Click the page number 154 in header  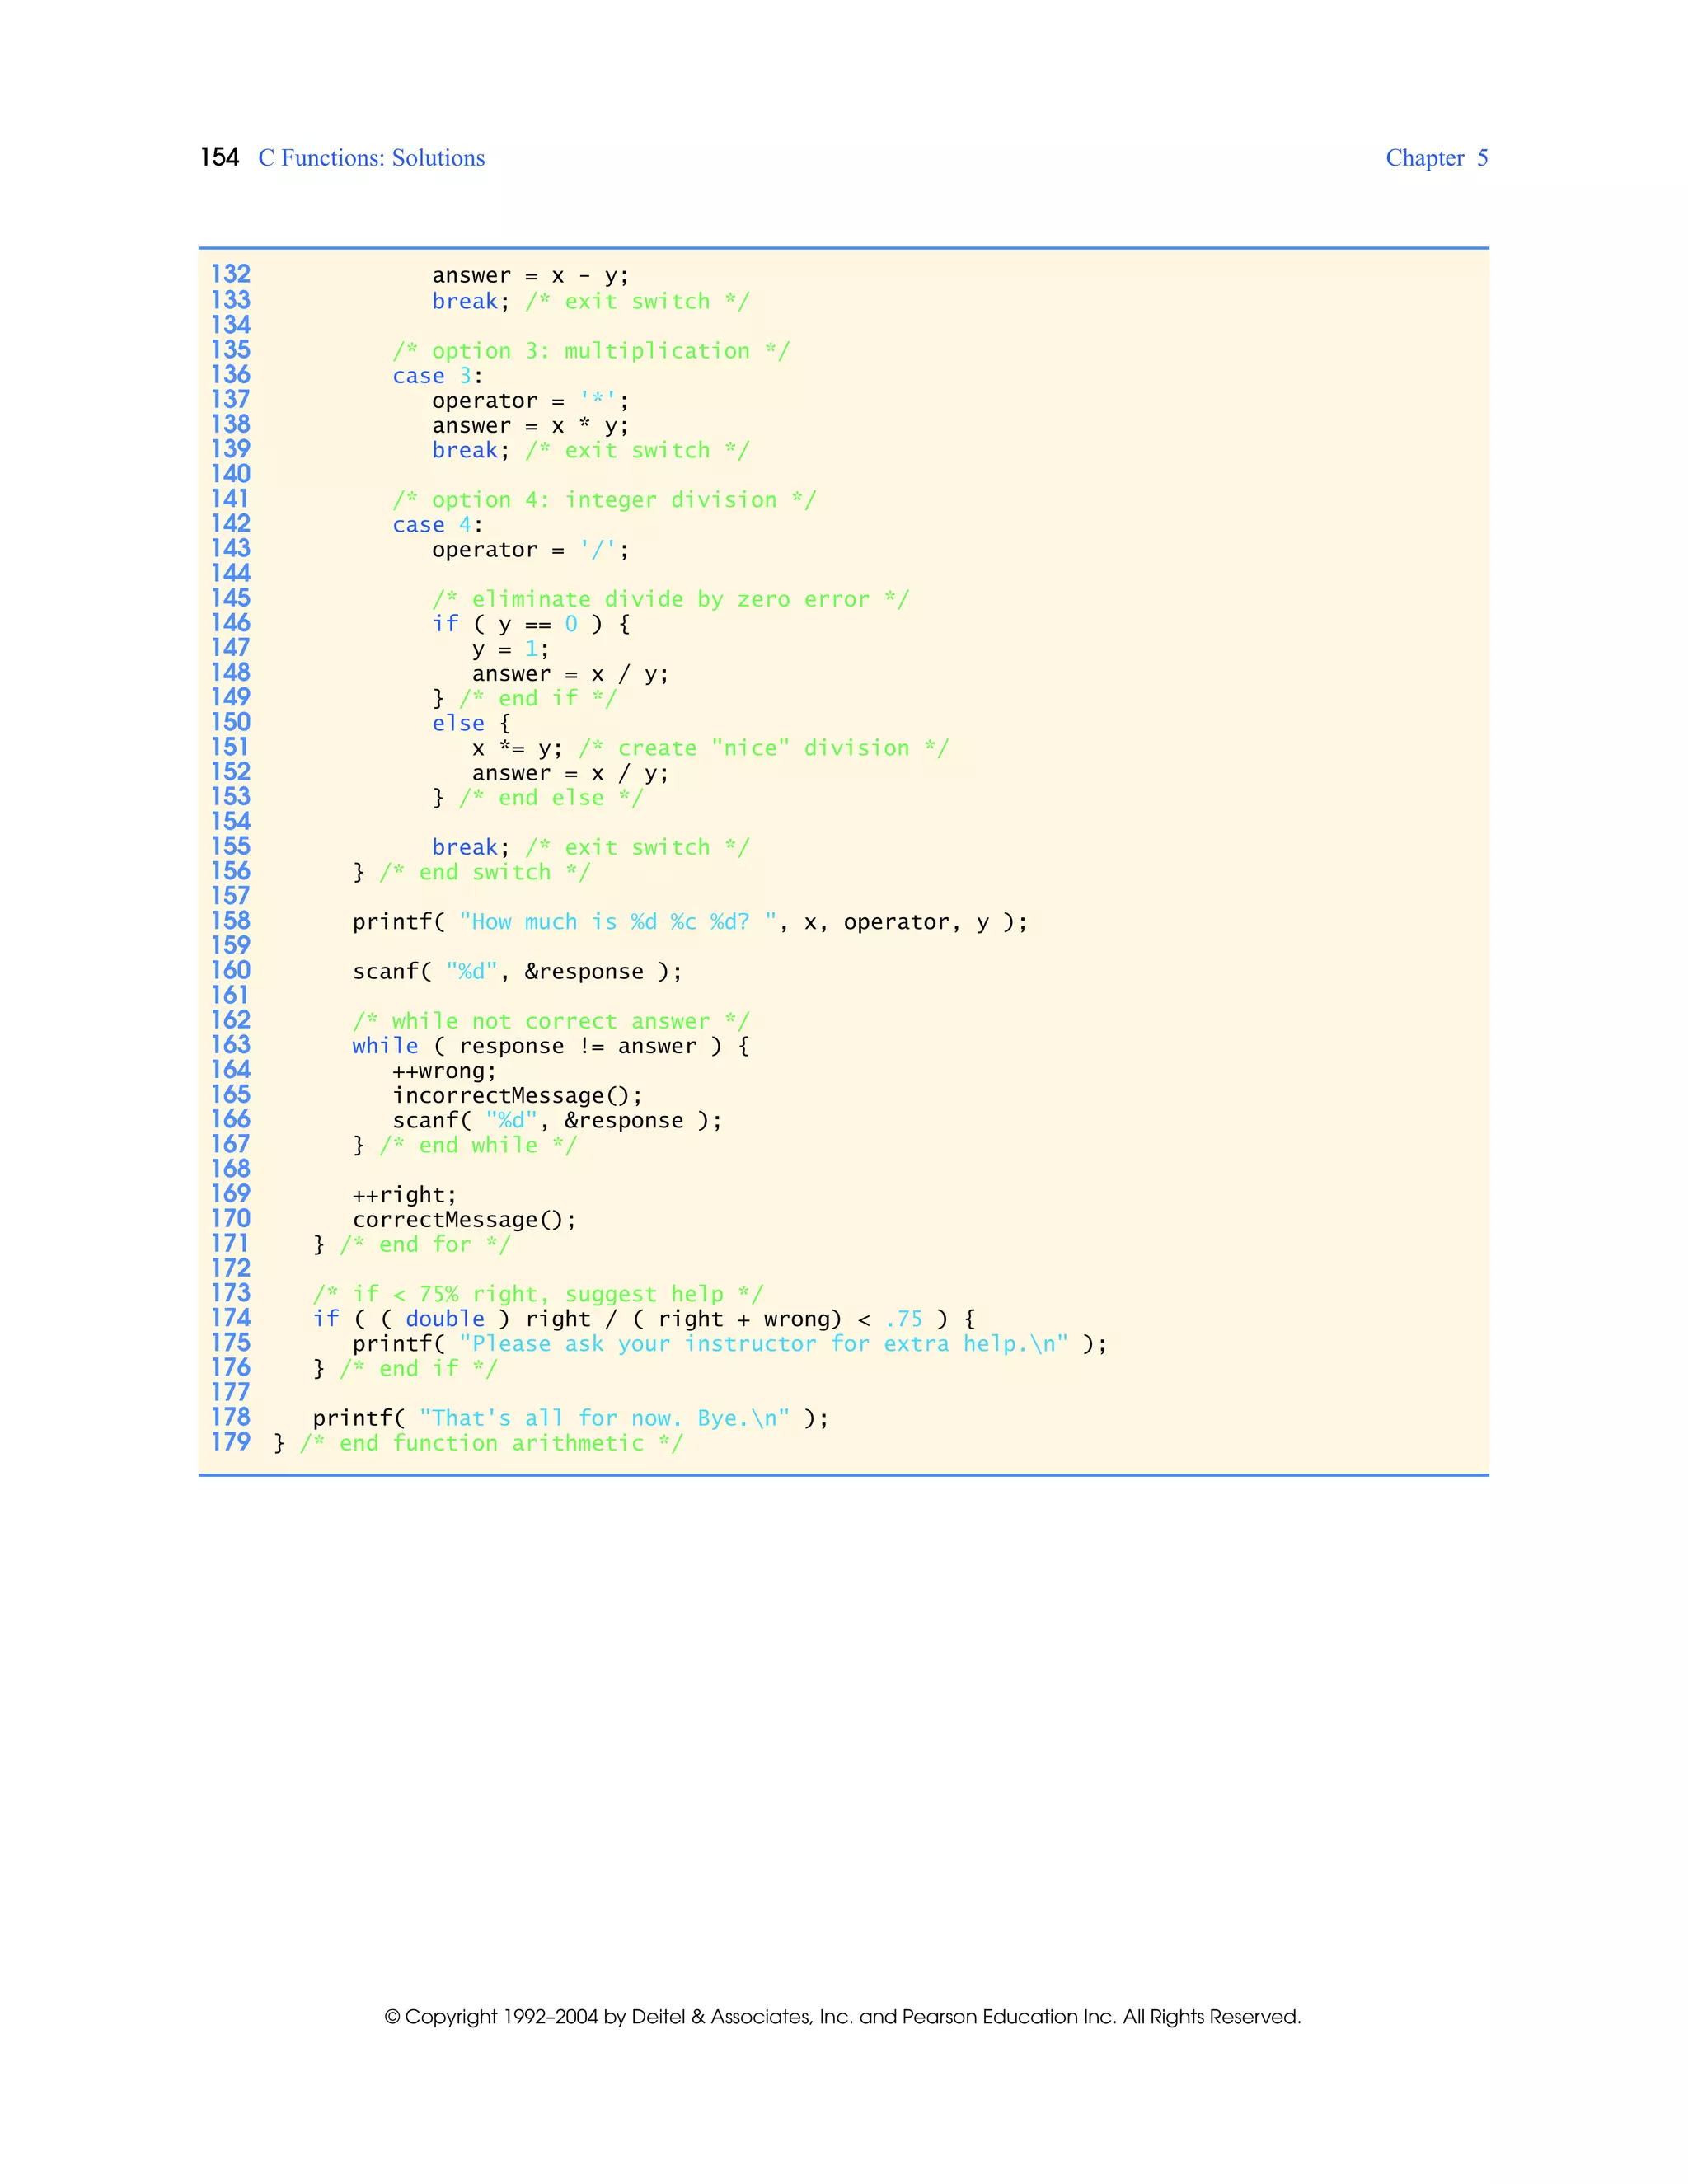click(x=219, y=158)
